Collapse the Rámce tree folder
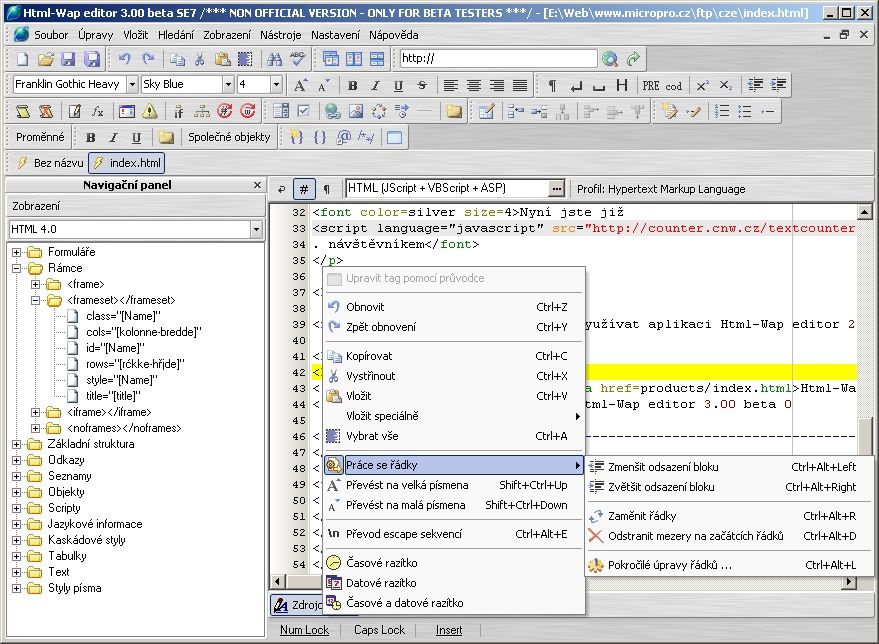Viewport: 879px width, 644px height. click(x=17, y=268)
